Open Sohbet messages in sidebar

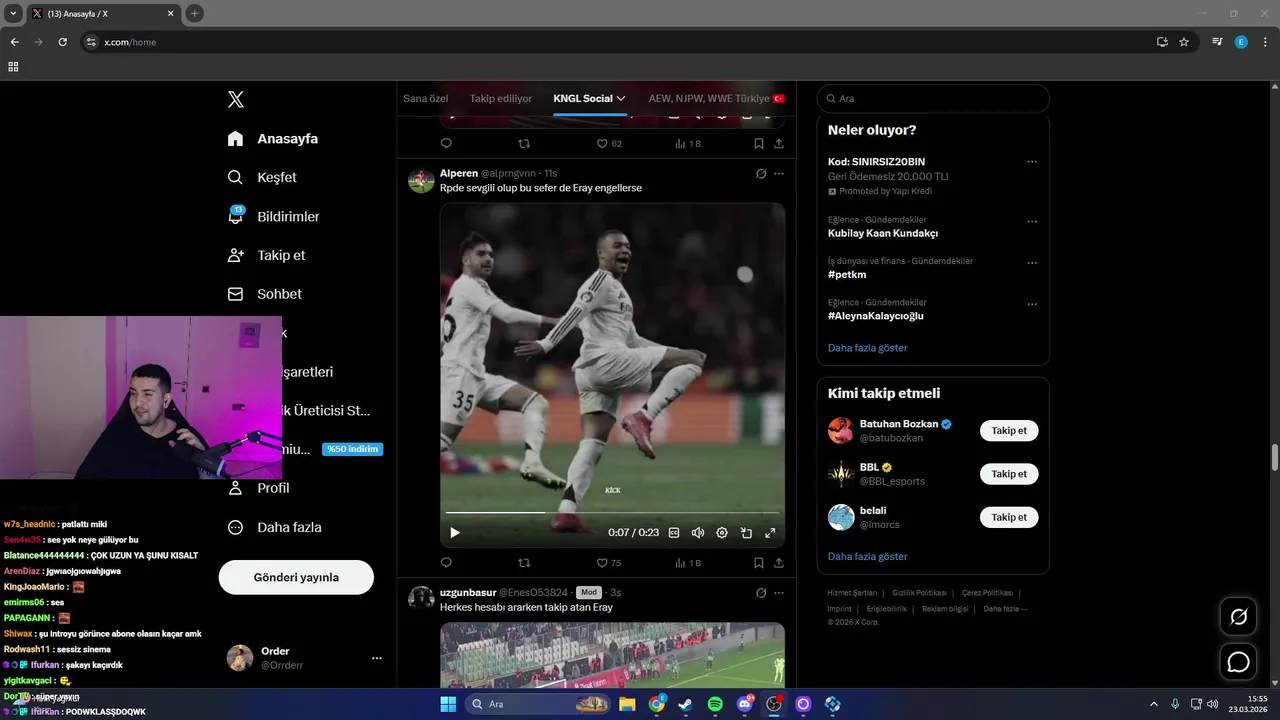pos(265,294)
